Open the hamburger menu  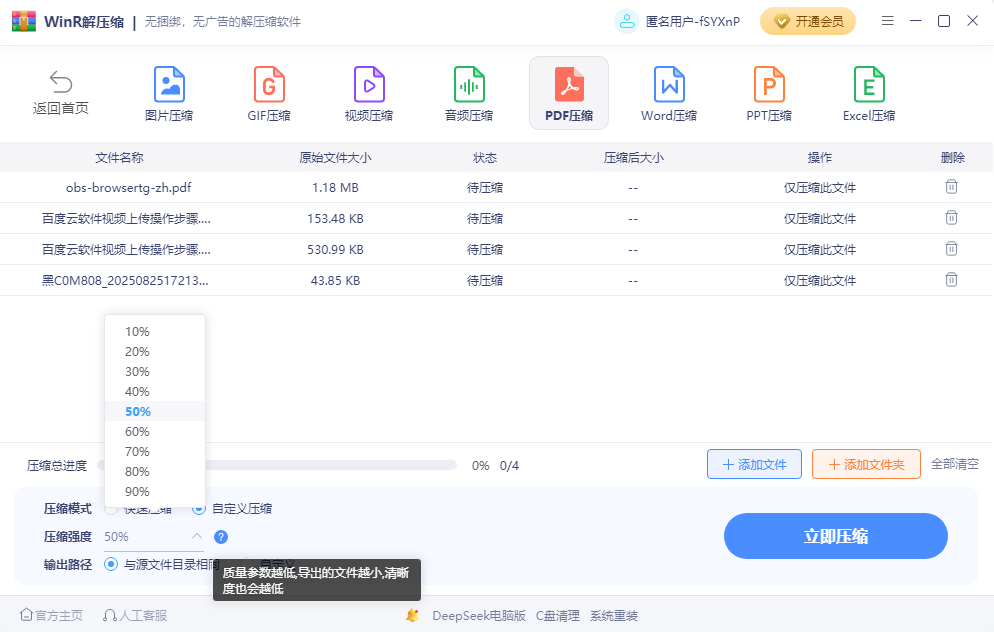(888, 20)
